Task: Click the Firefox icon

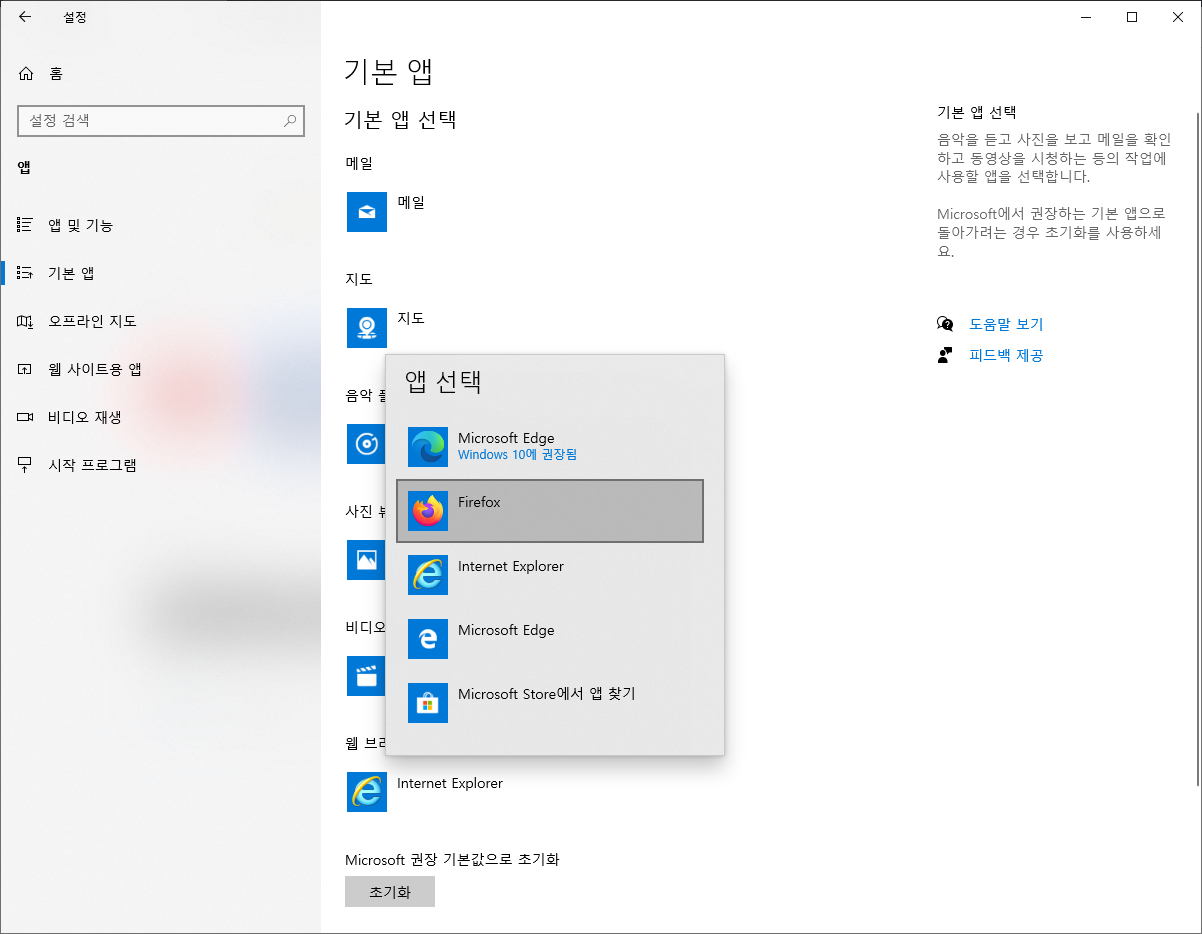Action: 428,511
